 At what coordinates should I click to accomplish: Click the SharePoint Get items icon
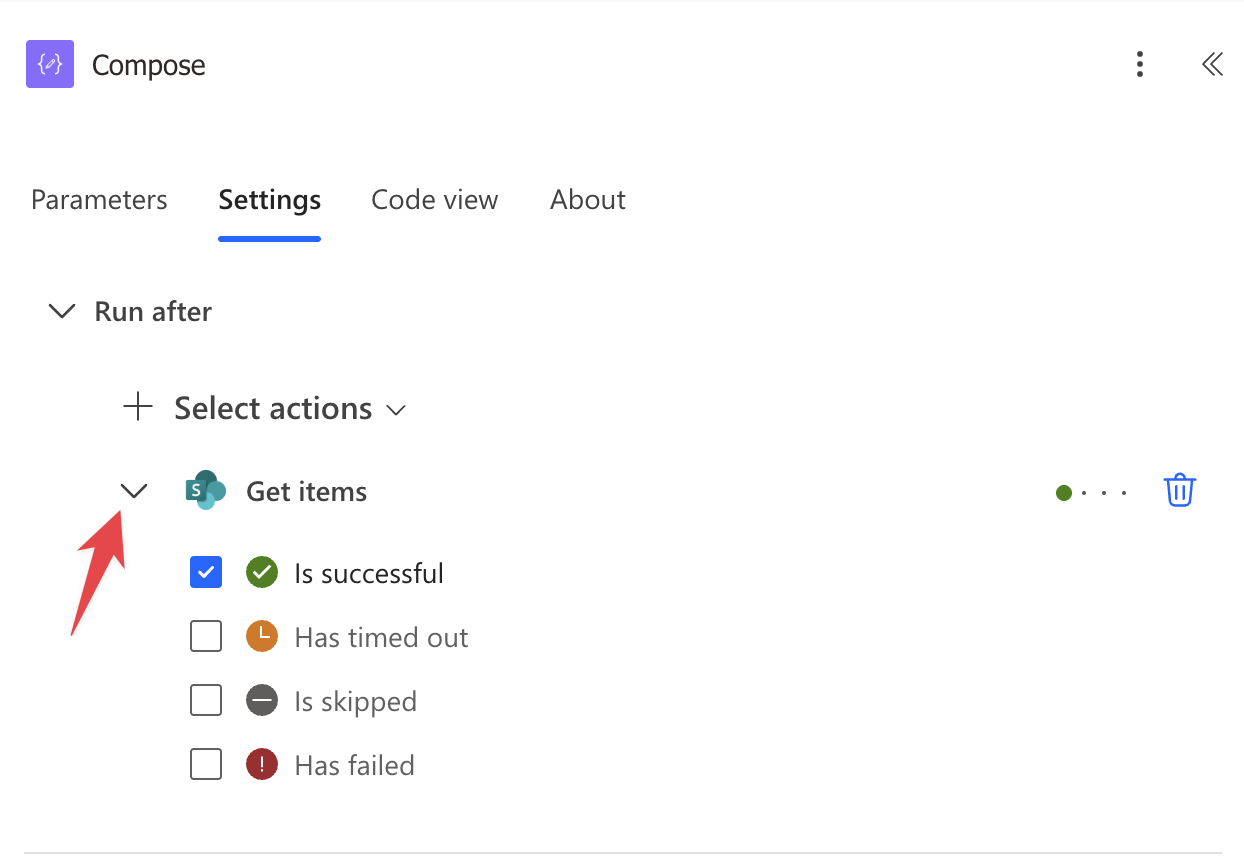click(x=206, y=490)
